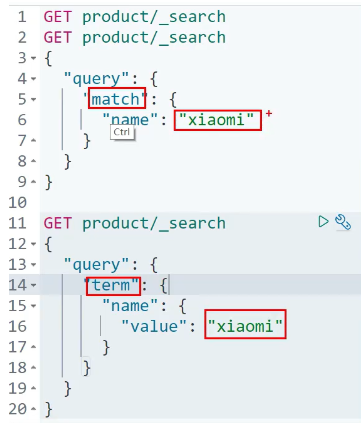
Task: Click the fold-end arrow on line 9
Action: 34,182
